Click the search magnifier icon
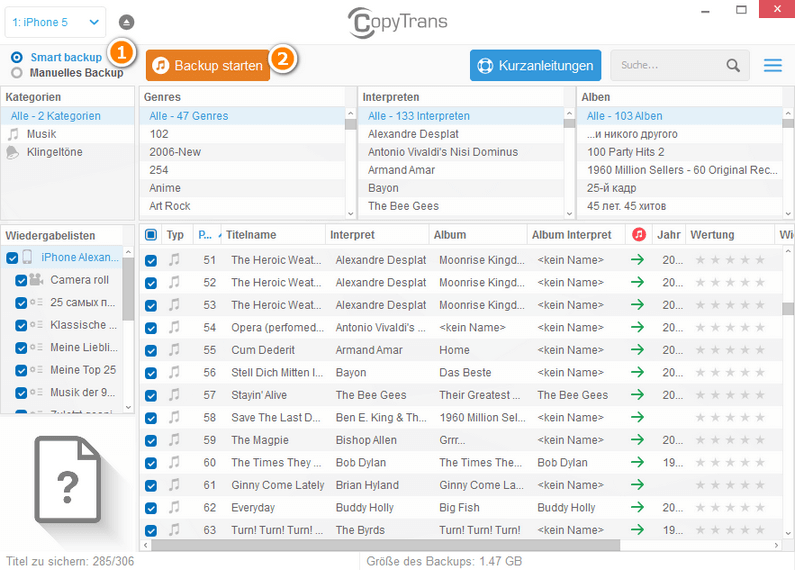Image resolution: width=795 pixels, height=570 pixels. coord(733,65)
